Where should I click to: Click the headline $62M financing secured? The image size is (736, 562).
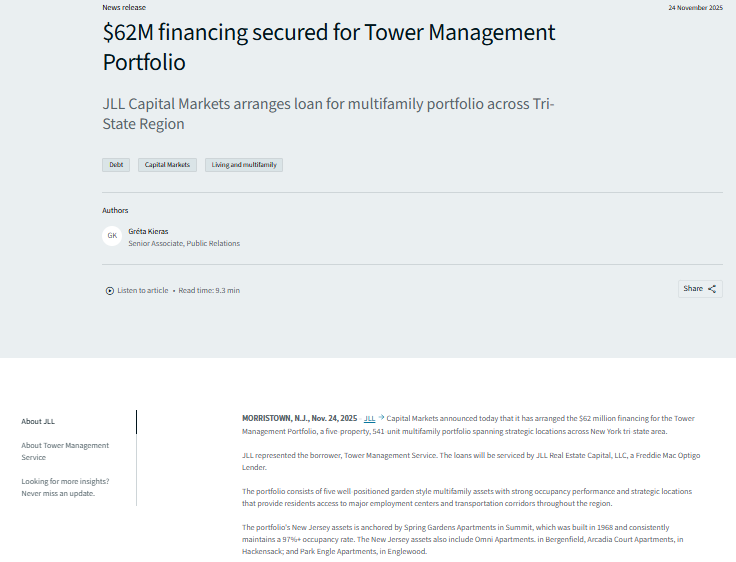pyautogui.click(x=329, y=47)
